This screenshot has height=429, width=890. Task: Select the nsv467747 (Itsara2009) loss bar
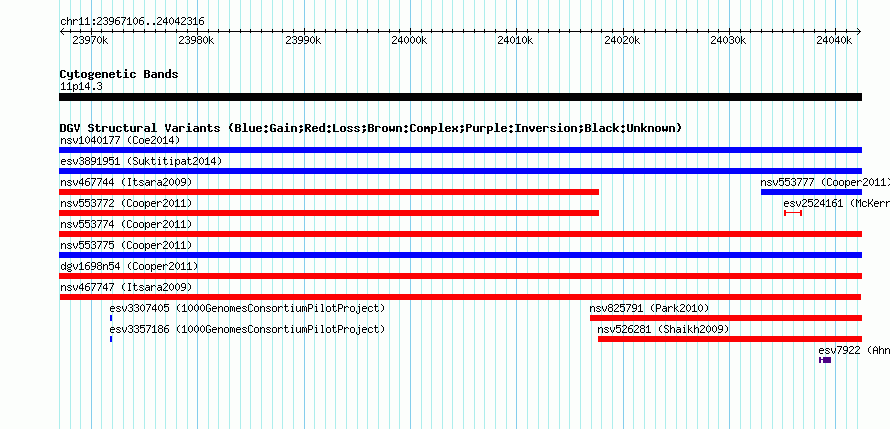460,297
